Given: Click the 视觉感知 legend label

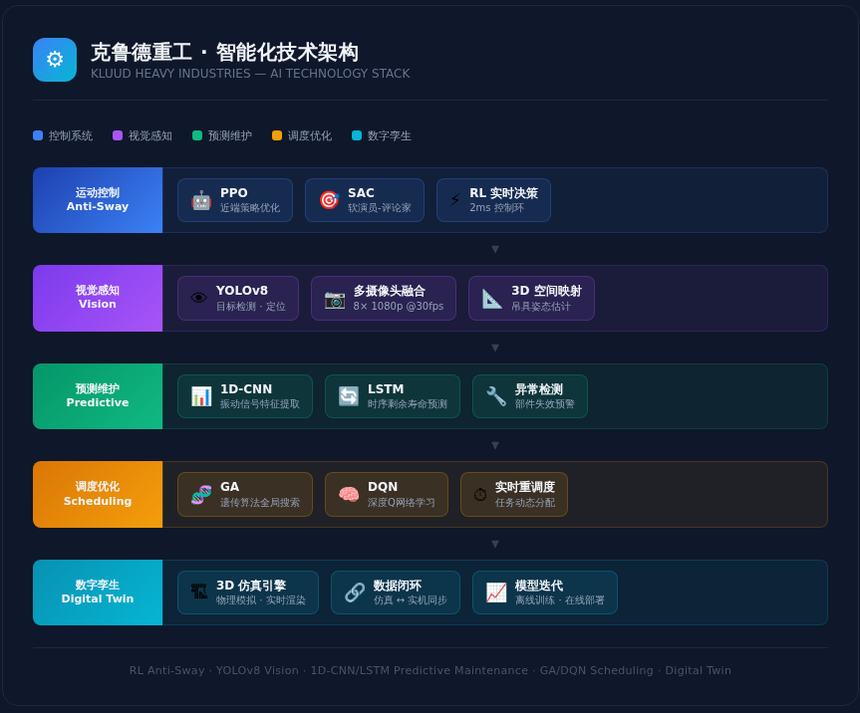Looking at the screenshot, I should coord(150,135).
